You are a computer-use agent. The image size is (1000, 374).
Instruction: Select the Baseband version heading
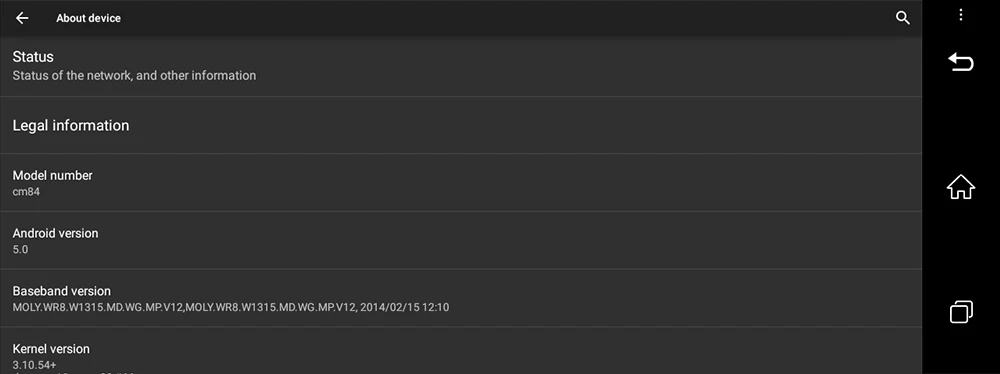coord(62,291)
